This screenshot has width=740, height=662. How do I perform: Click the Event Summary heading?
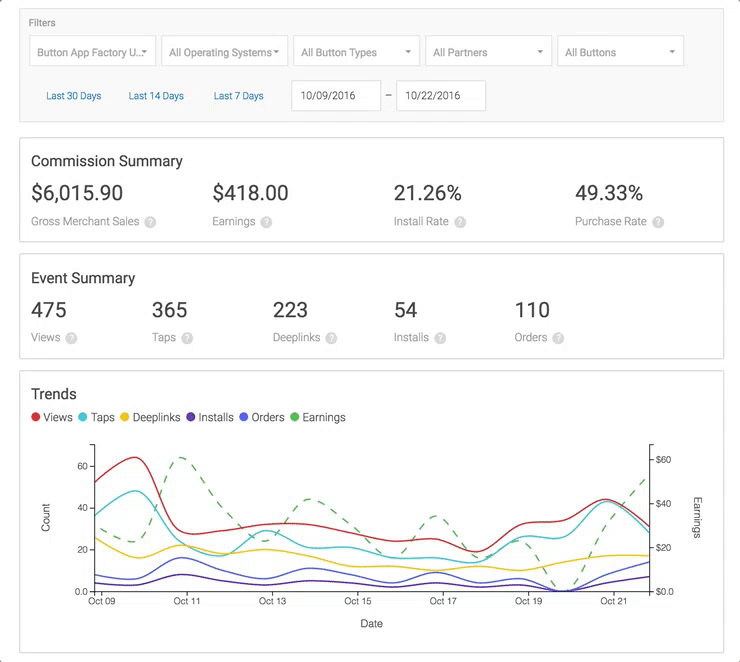point(83,278)
